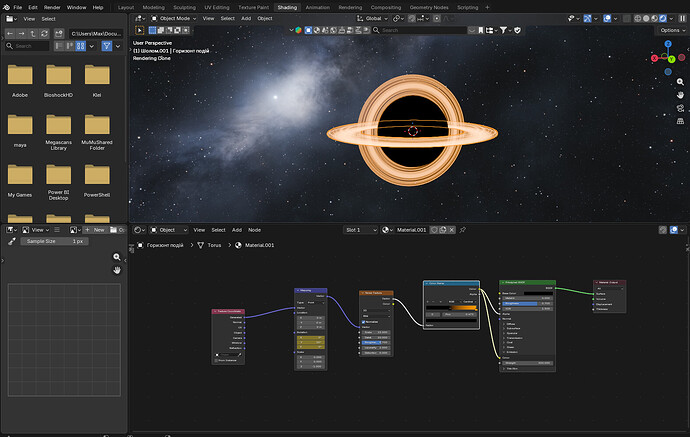Image resolution: width=690 pixels, height=437 pixels.
Task: Switch to the Layout workspace tab
Action: click(126, 7)
